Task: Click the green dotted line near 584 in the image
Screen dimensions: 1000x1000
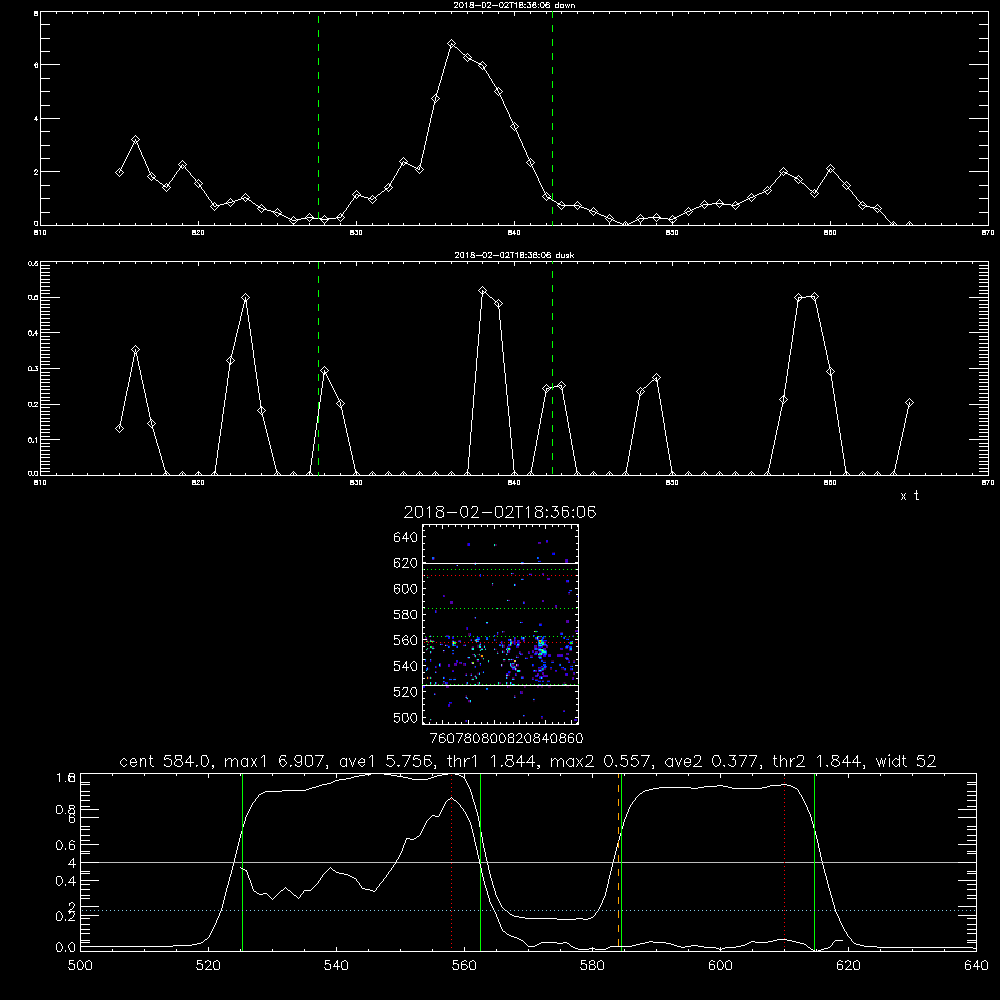Action: click(501, 609)
